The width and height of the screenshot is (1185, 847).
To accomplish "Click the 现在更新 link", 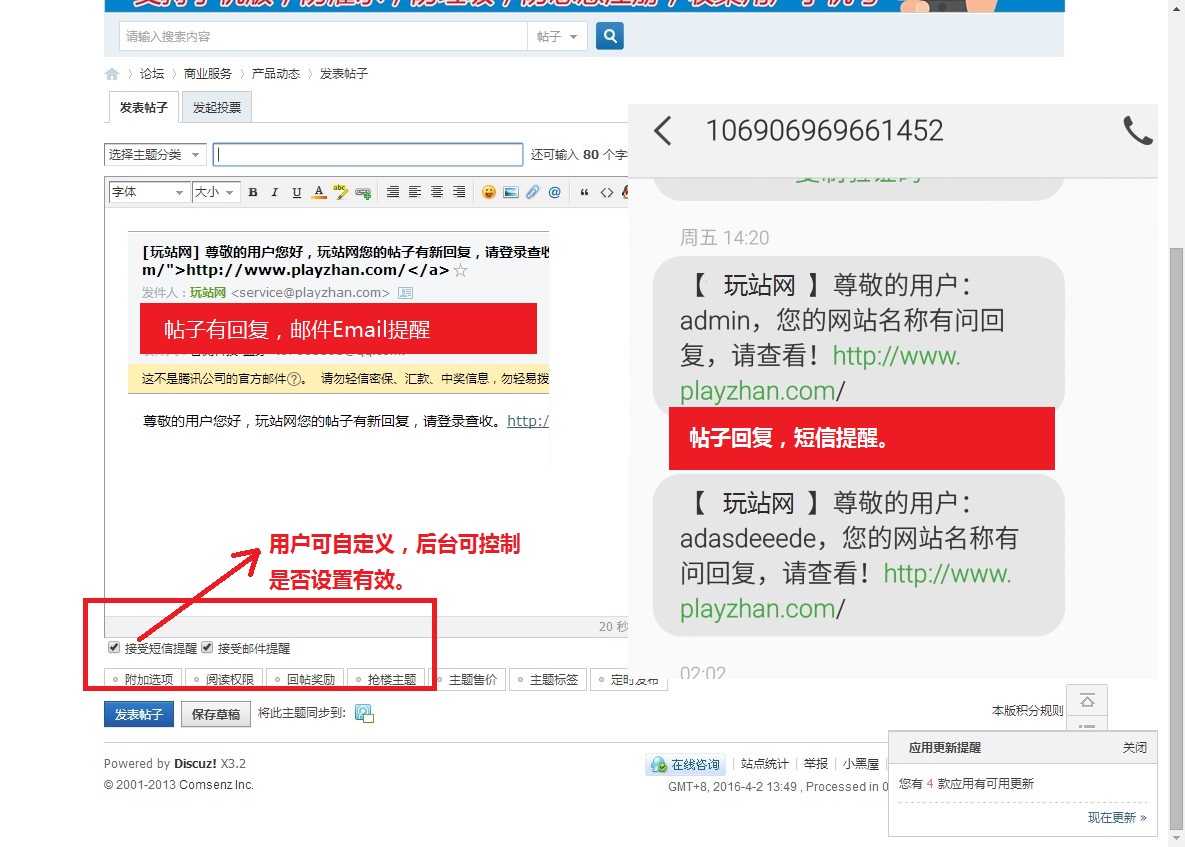I will [1117, 818].
